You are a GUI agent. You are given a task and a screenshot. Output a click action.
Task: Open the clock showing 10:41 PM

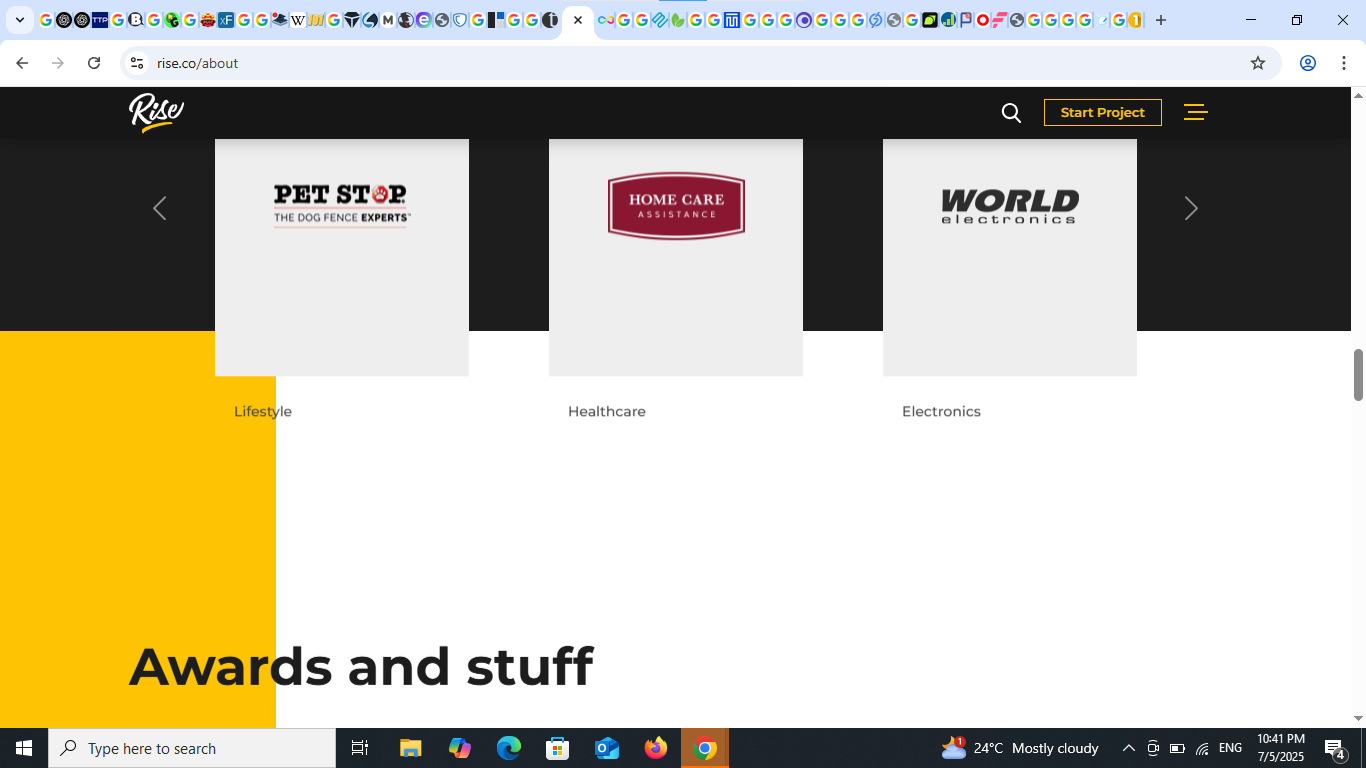coord(1281,748)
